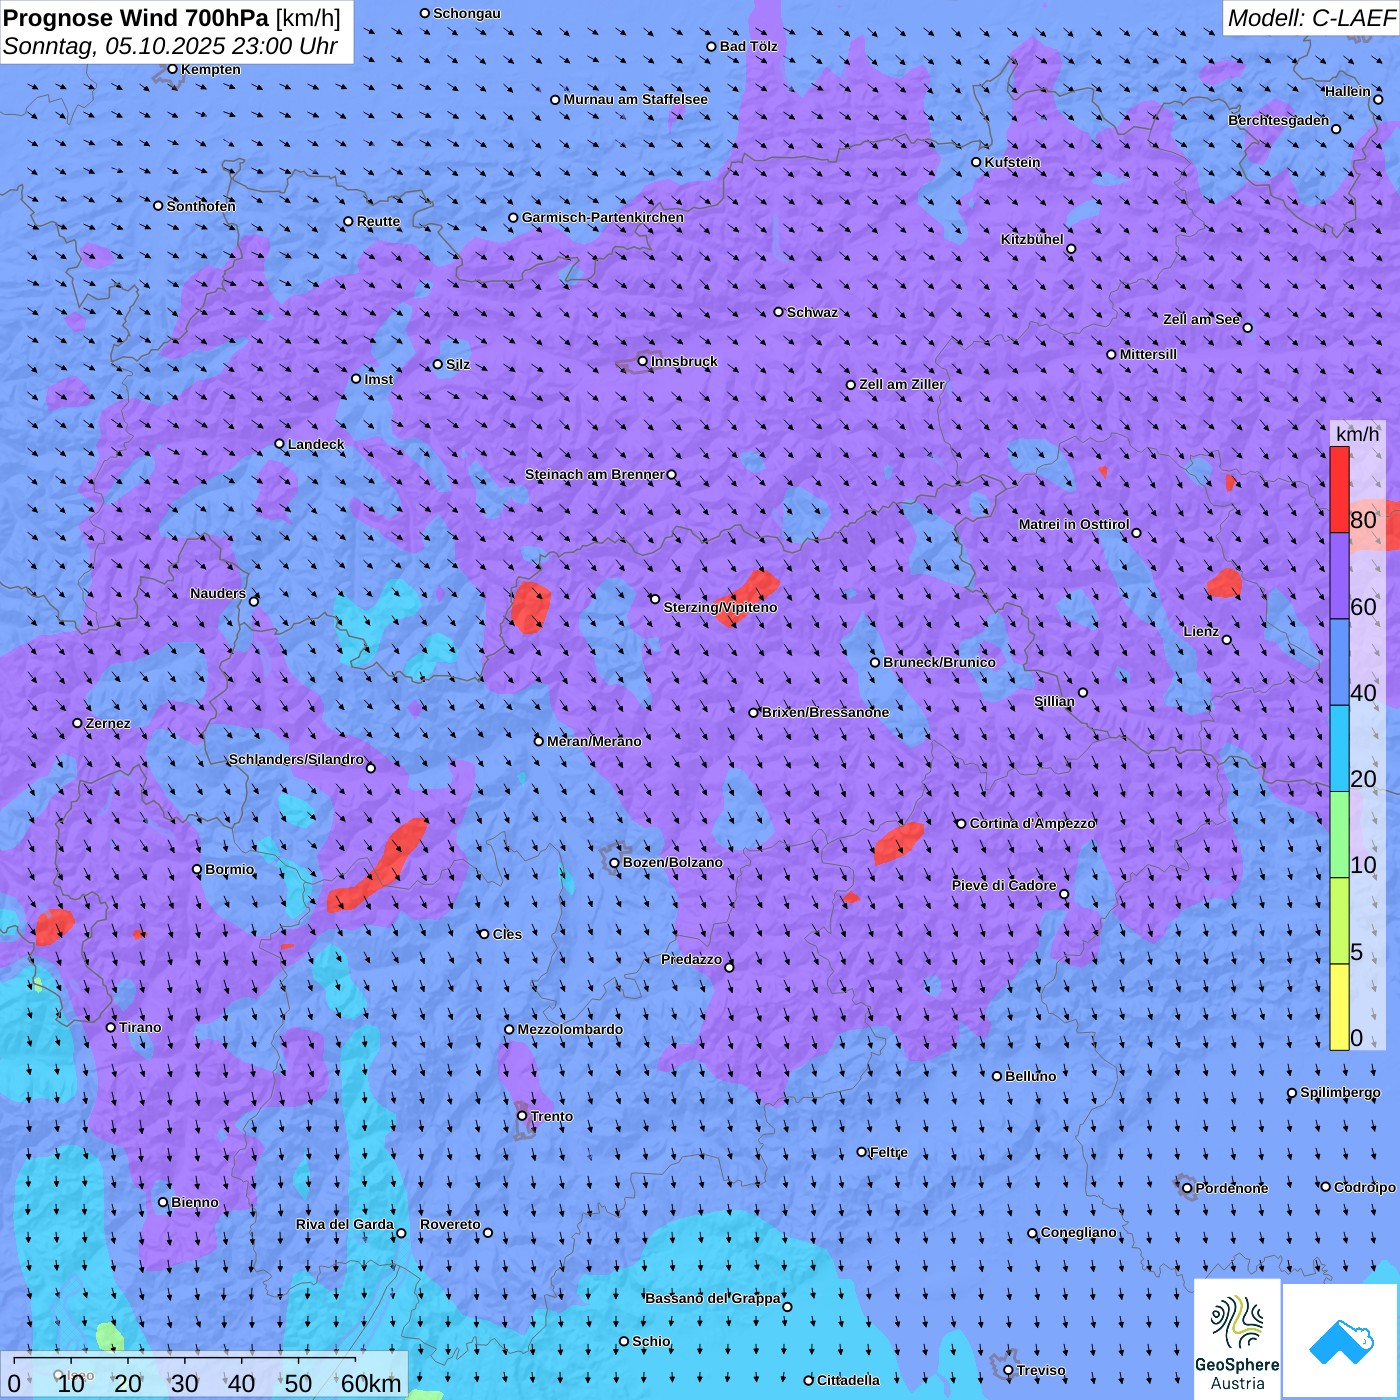Click the "Murnau am Staffelsee" label
1400x1400 pixels.
(x=636, y=99)
